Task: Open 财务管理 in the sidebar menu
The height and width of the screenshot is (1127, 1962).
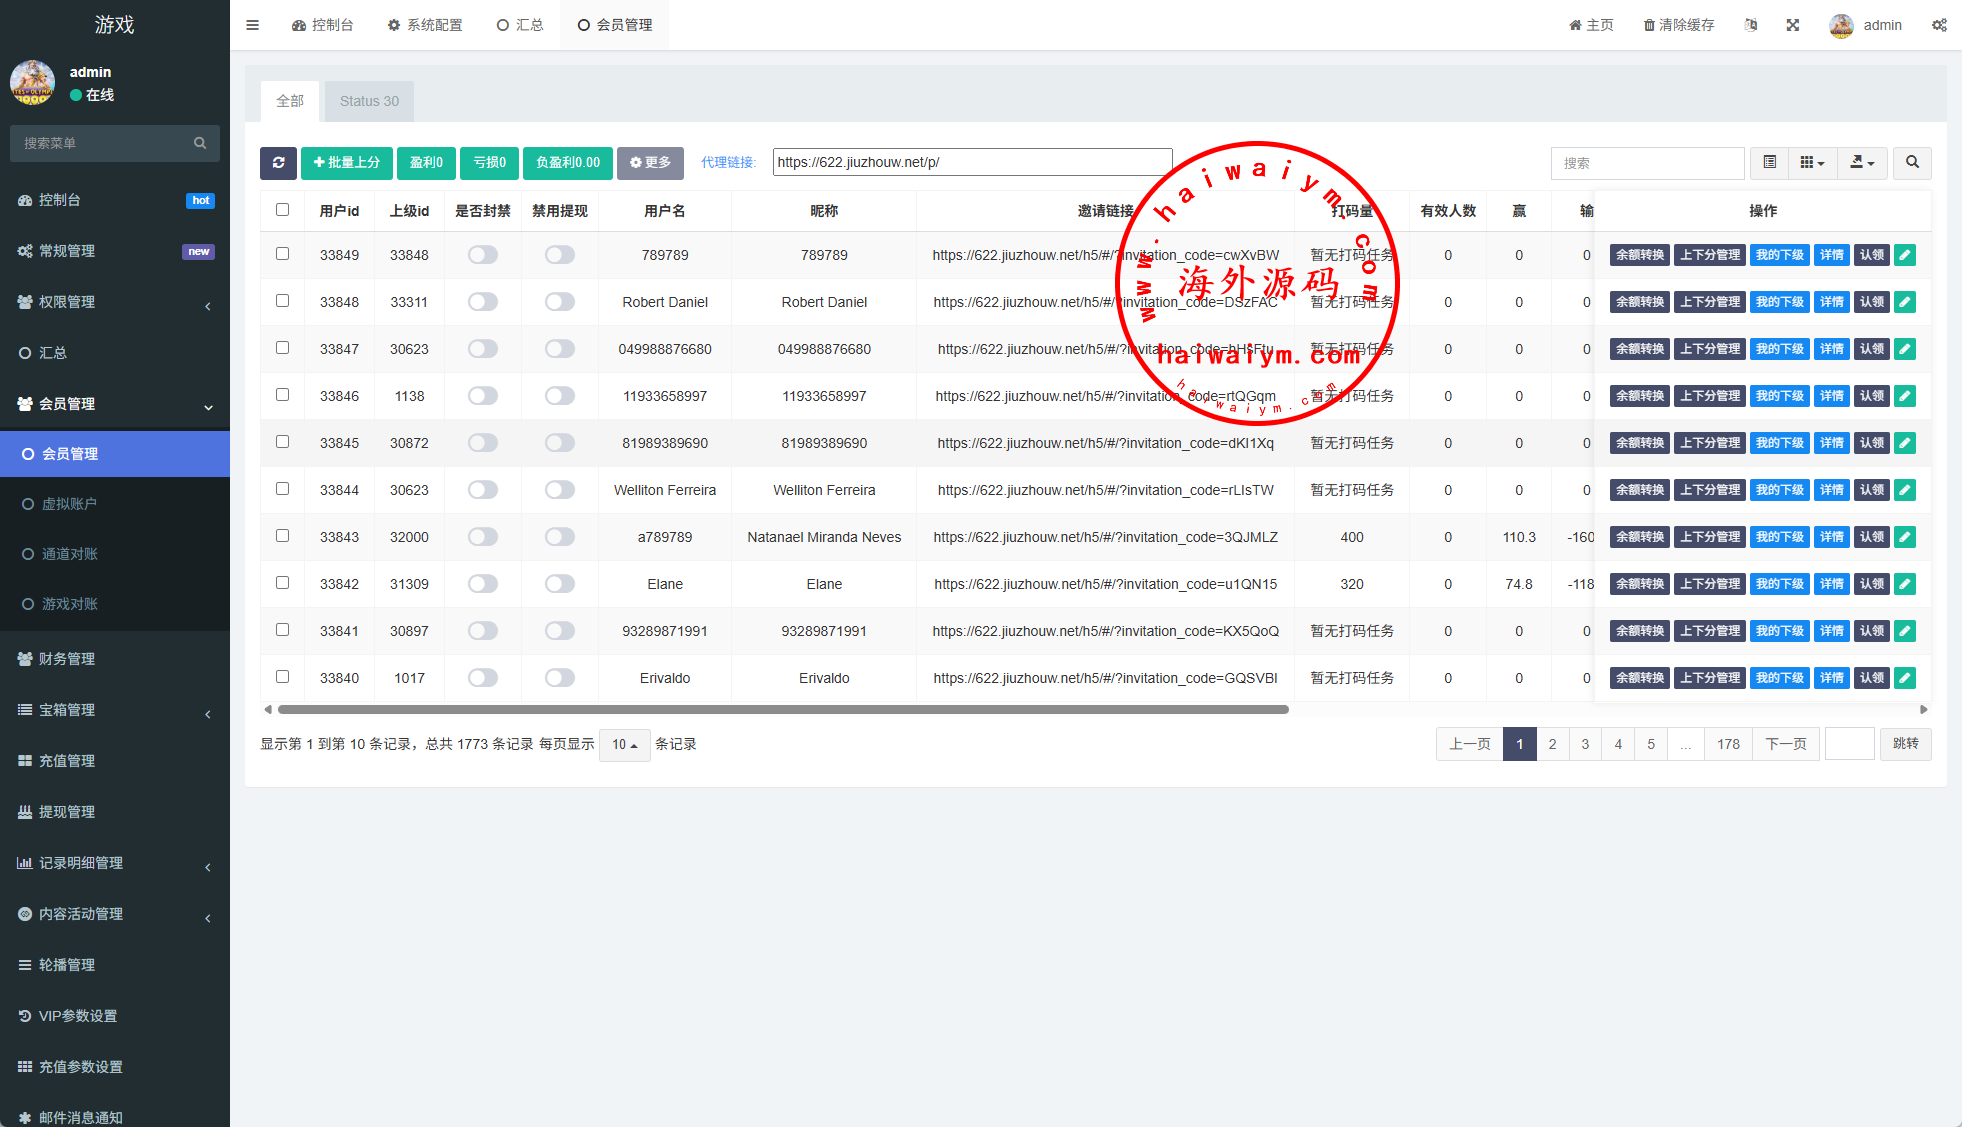Action: pyautogui.click(x=67, y=659)
